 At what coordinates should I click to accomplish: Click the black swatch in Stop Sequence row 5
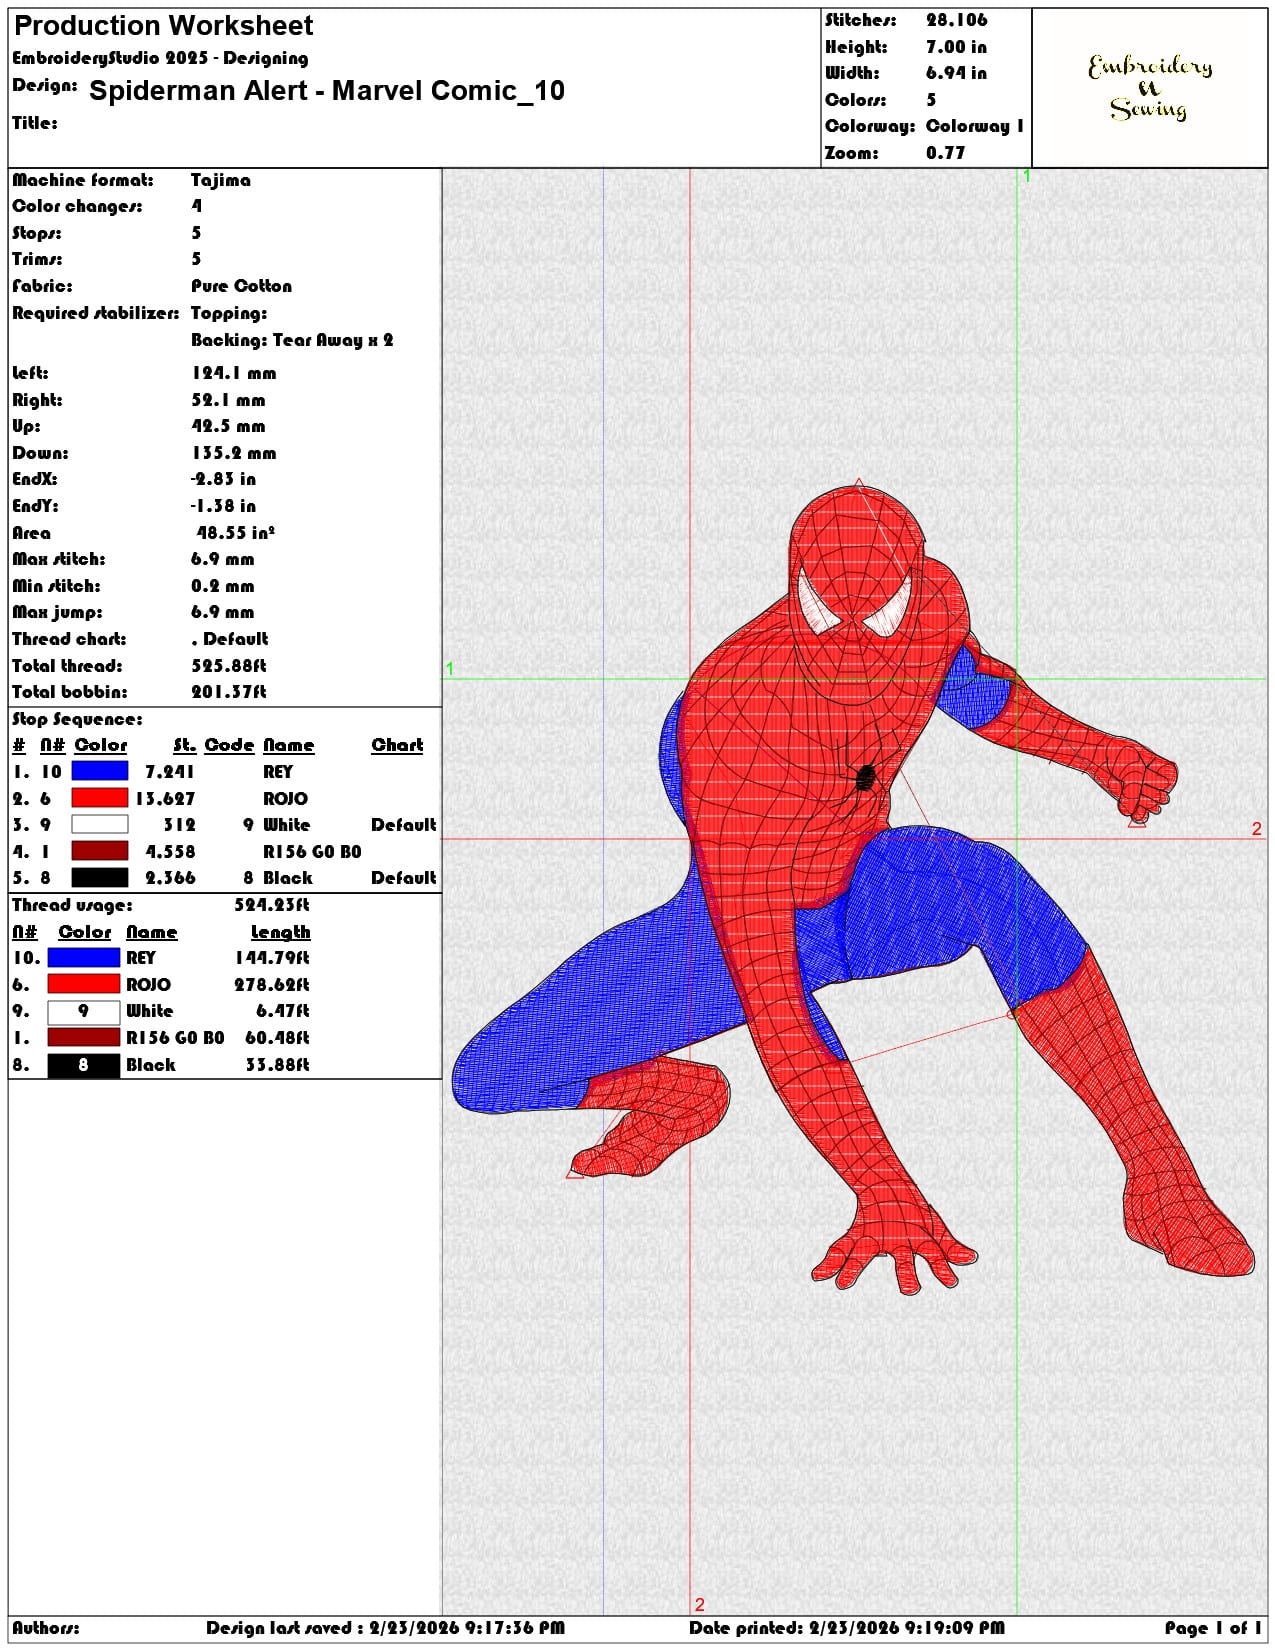(x=100, y=877)
